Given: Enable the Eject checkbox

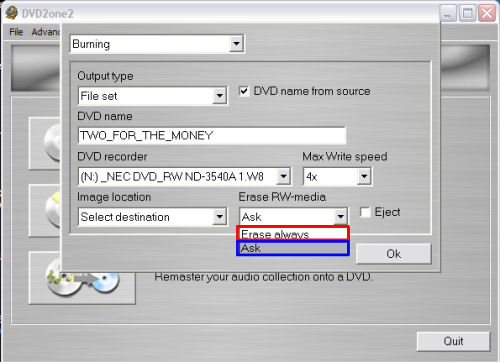Looking at the screenshot, I should (365, 212).
